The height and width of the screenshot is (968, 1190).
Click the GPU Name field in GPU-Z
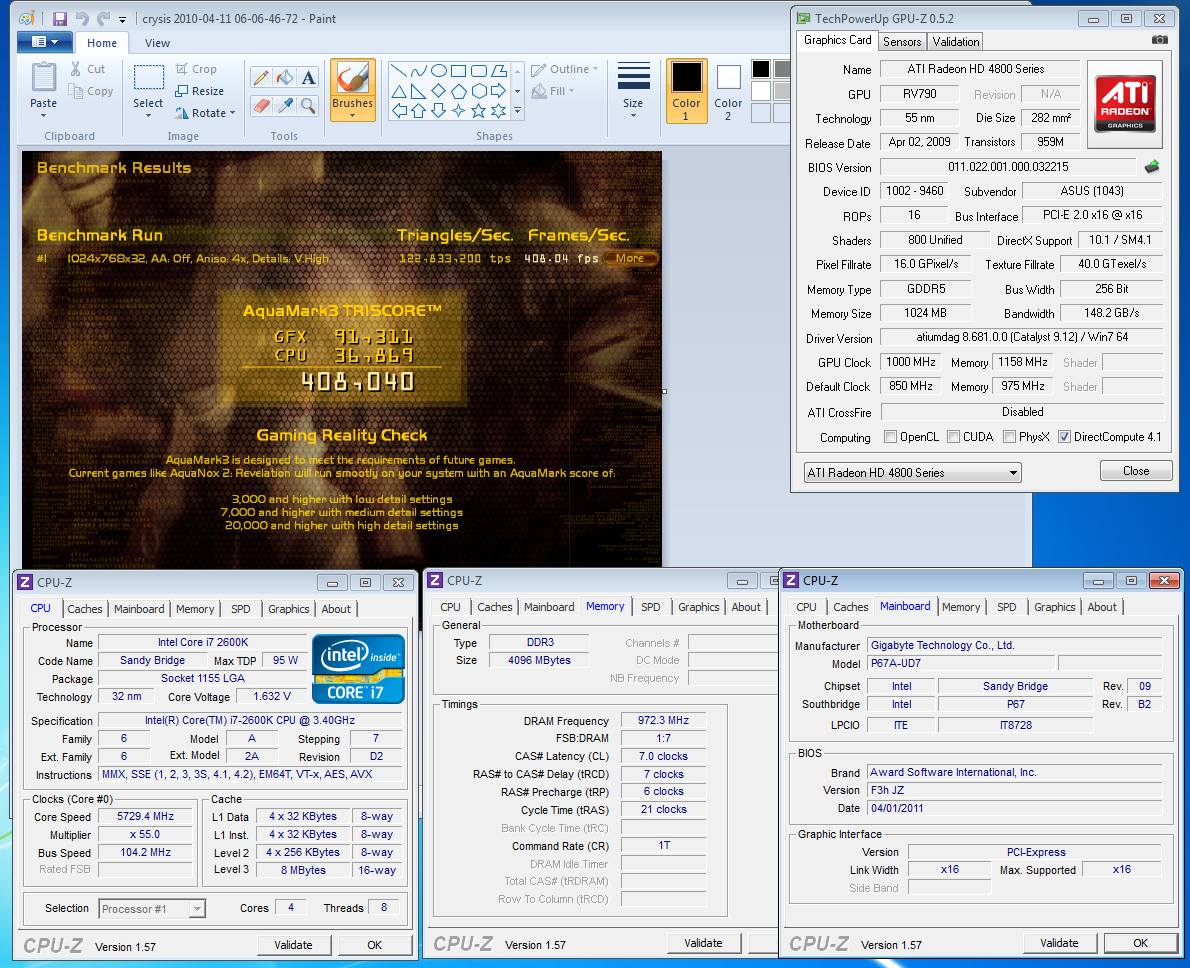tap(979, 69)
